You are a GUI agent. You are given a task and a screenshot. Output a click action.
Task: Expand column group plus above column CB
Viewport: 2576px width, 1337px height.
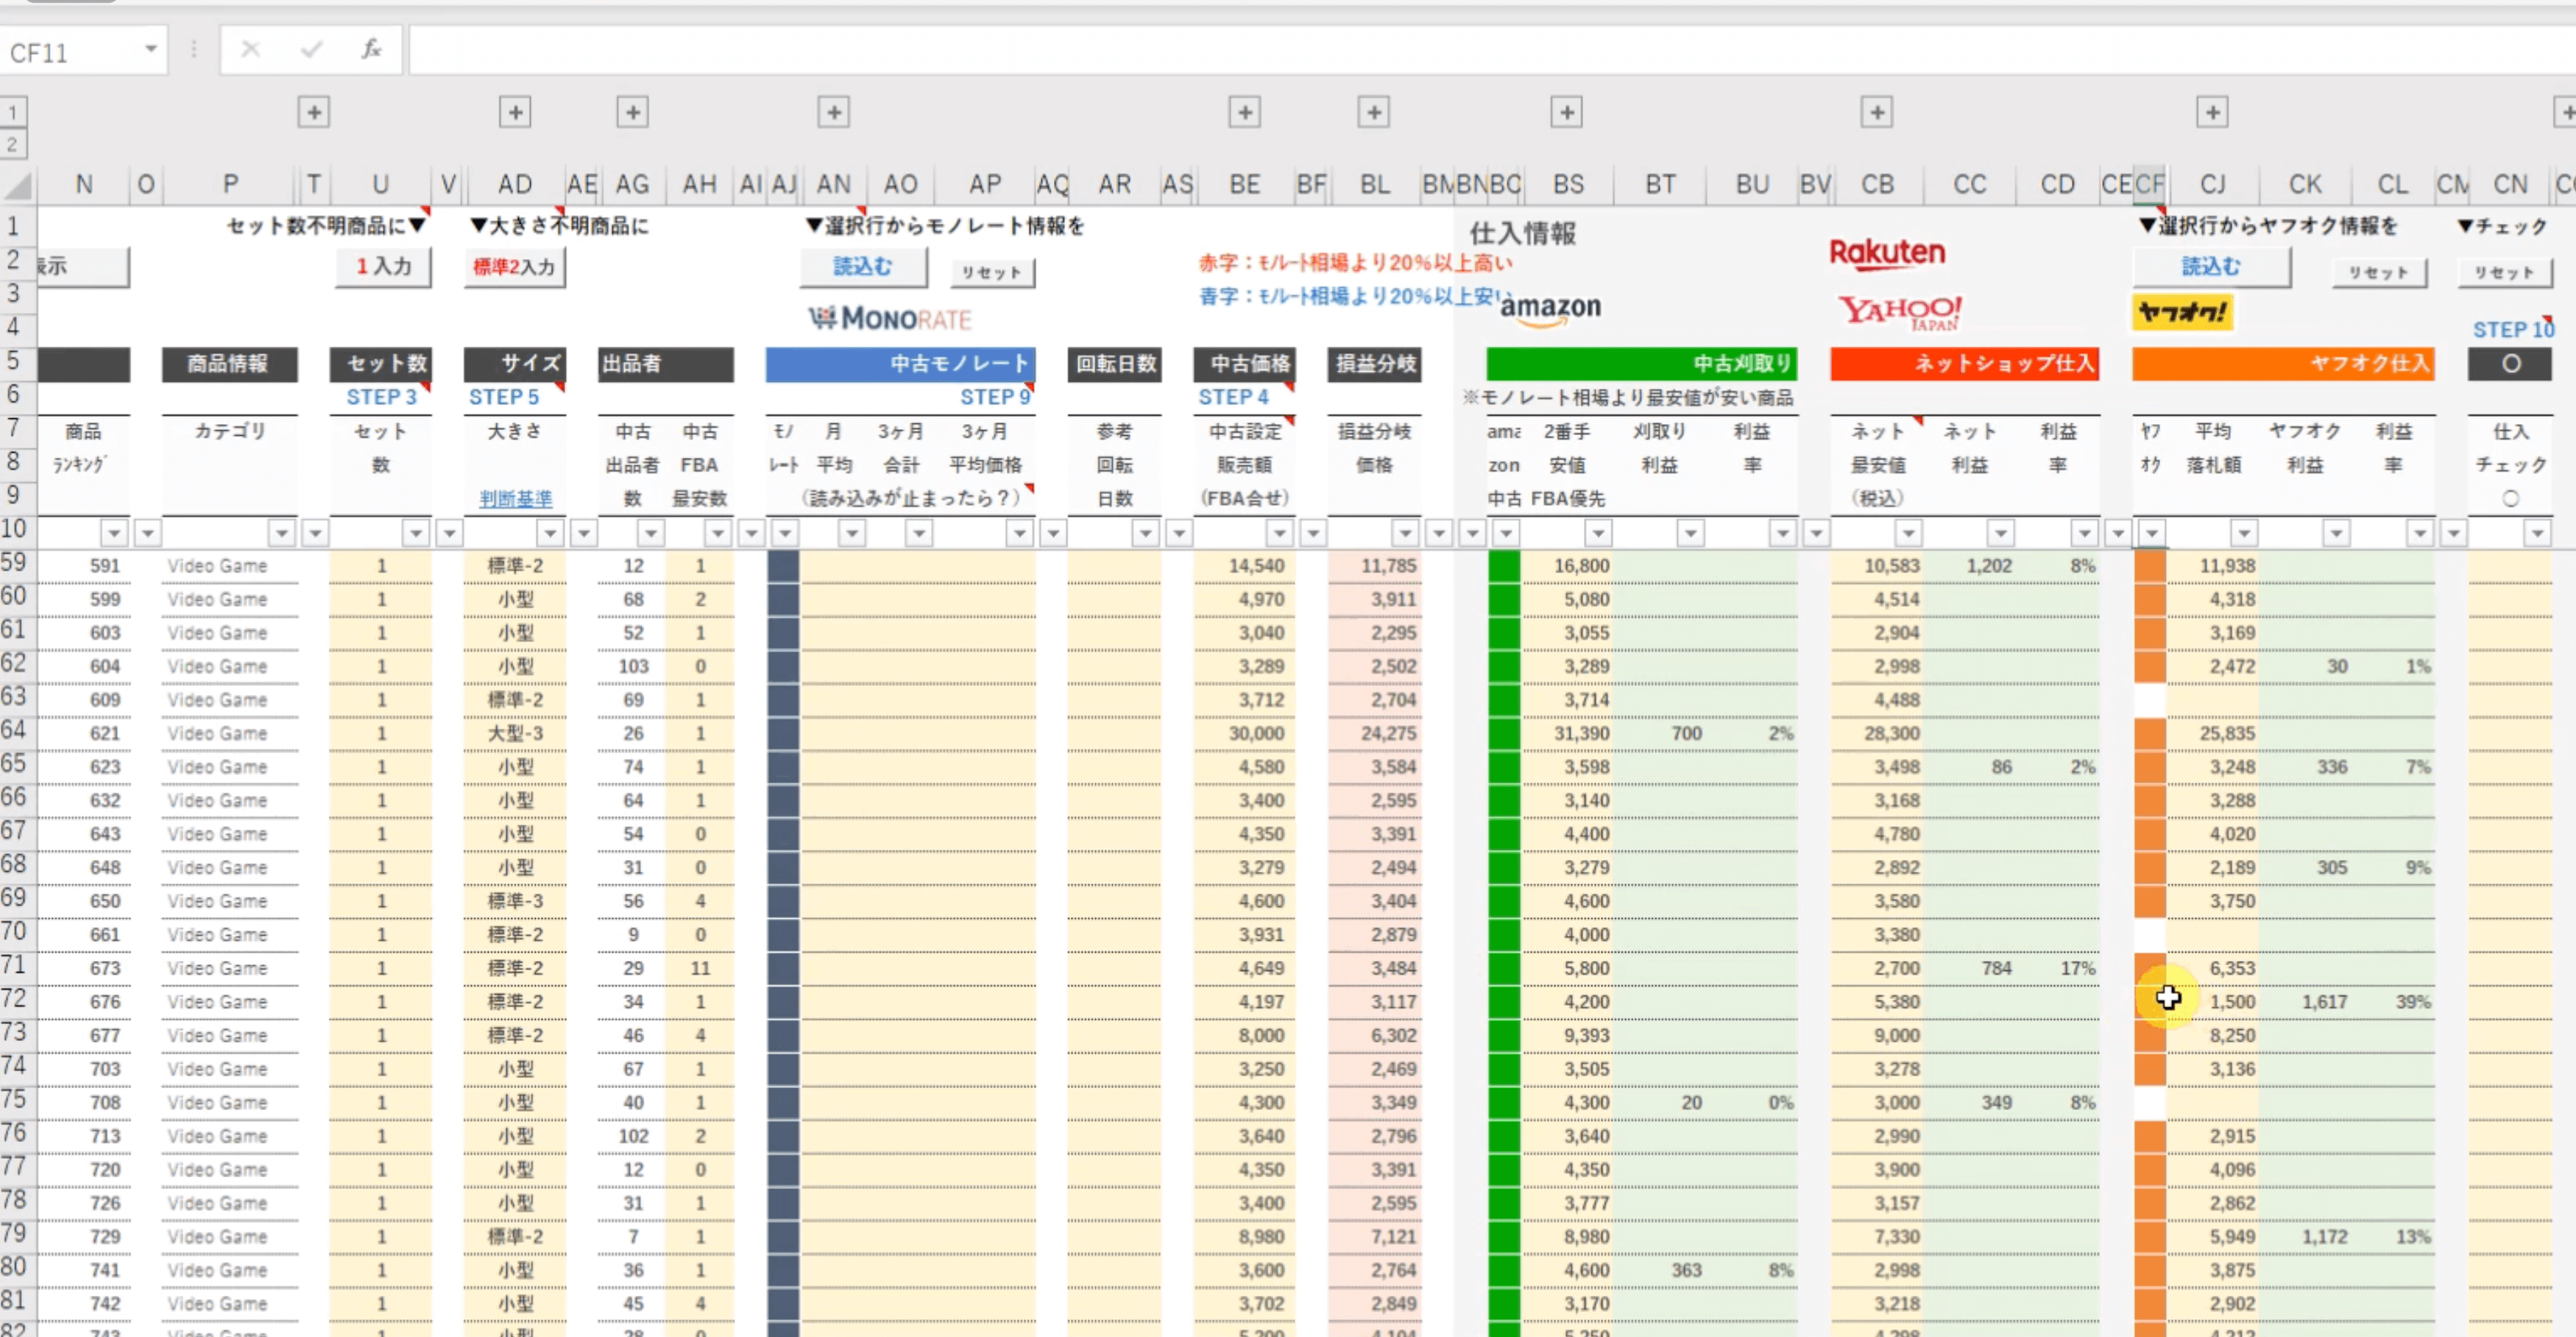pyautogui.click(x=1876, y=112)
